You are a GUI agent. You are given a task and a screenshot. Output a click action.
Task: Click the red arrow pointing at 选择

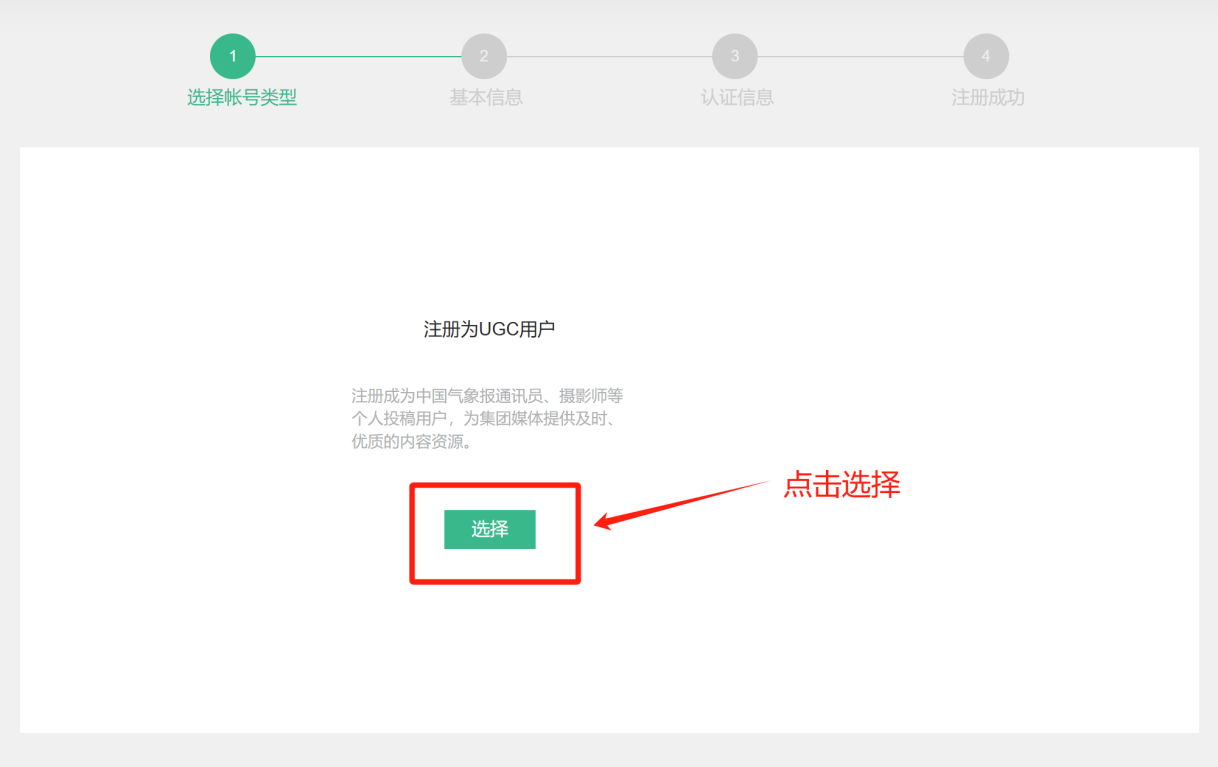point(680,503)
